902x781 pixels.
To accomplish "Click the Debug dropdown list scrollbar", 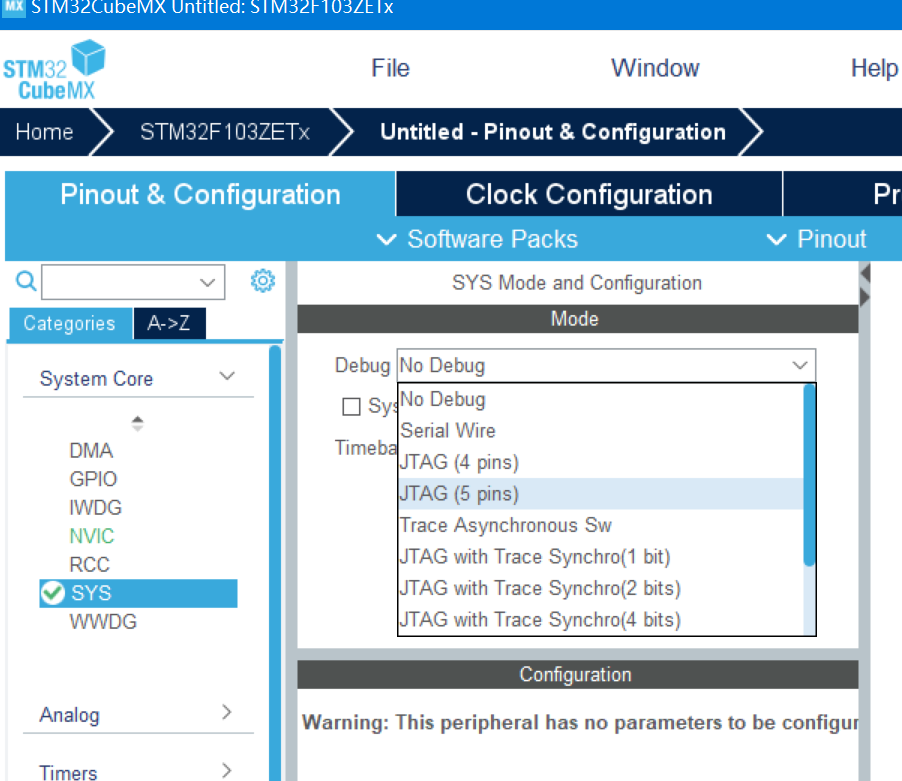I will pyautogui.click(x=809, y=476).
